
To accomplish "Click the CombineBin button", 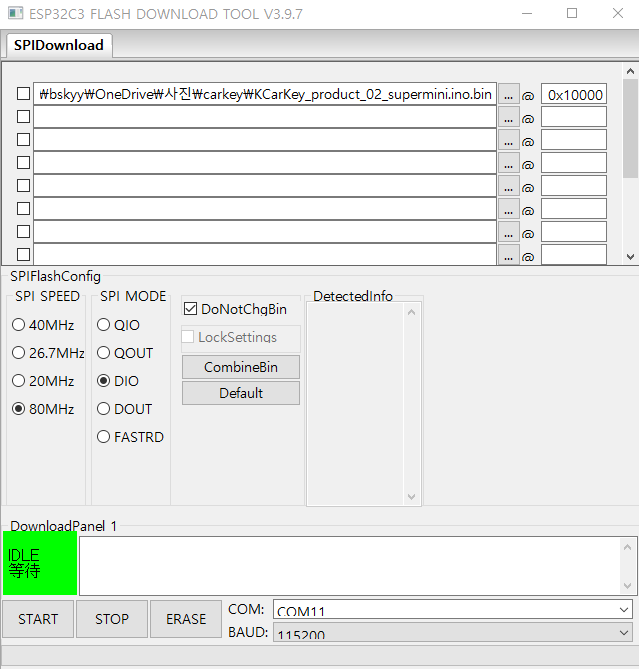I will [241, 367].
